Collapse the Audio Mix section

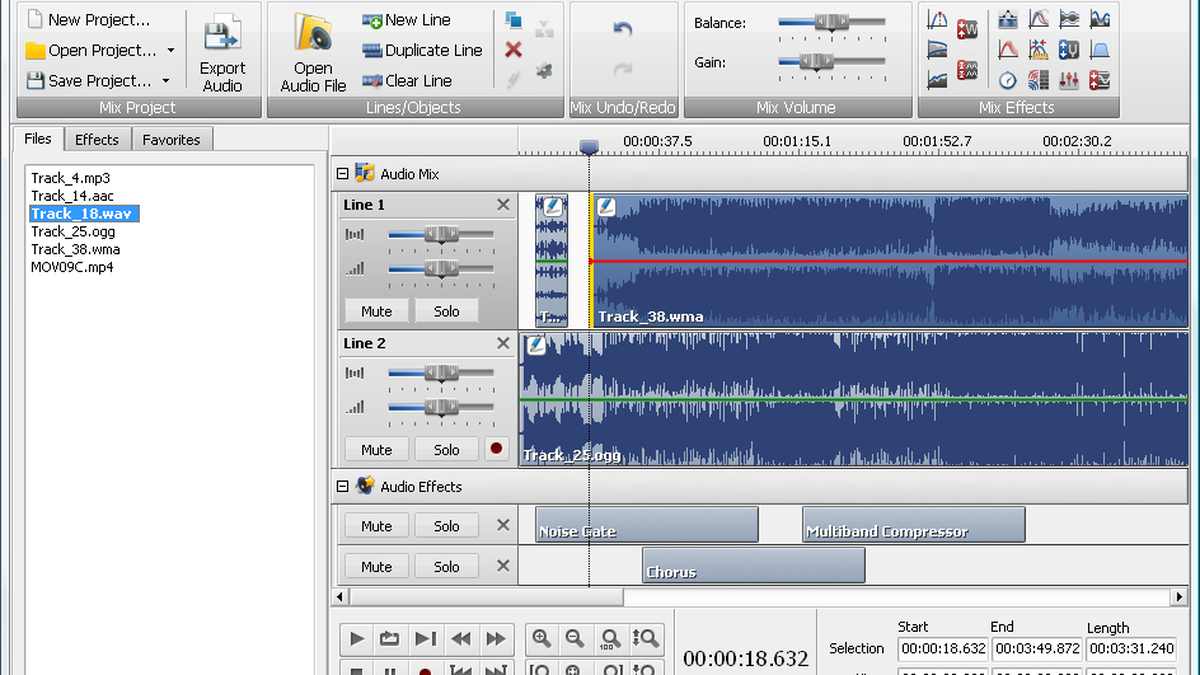[x=342, y=172]
